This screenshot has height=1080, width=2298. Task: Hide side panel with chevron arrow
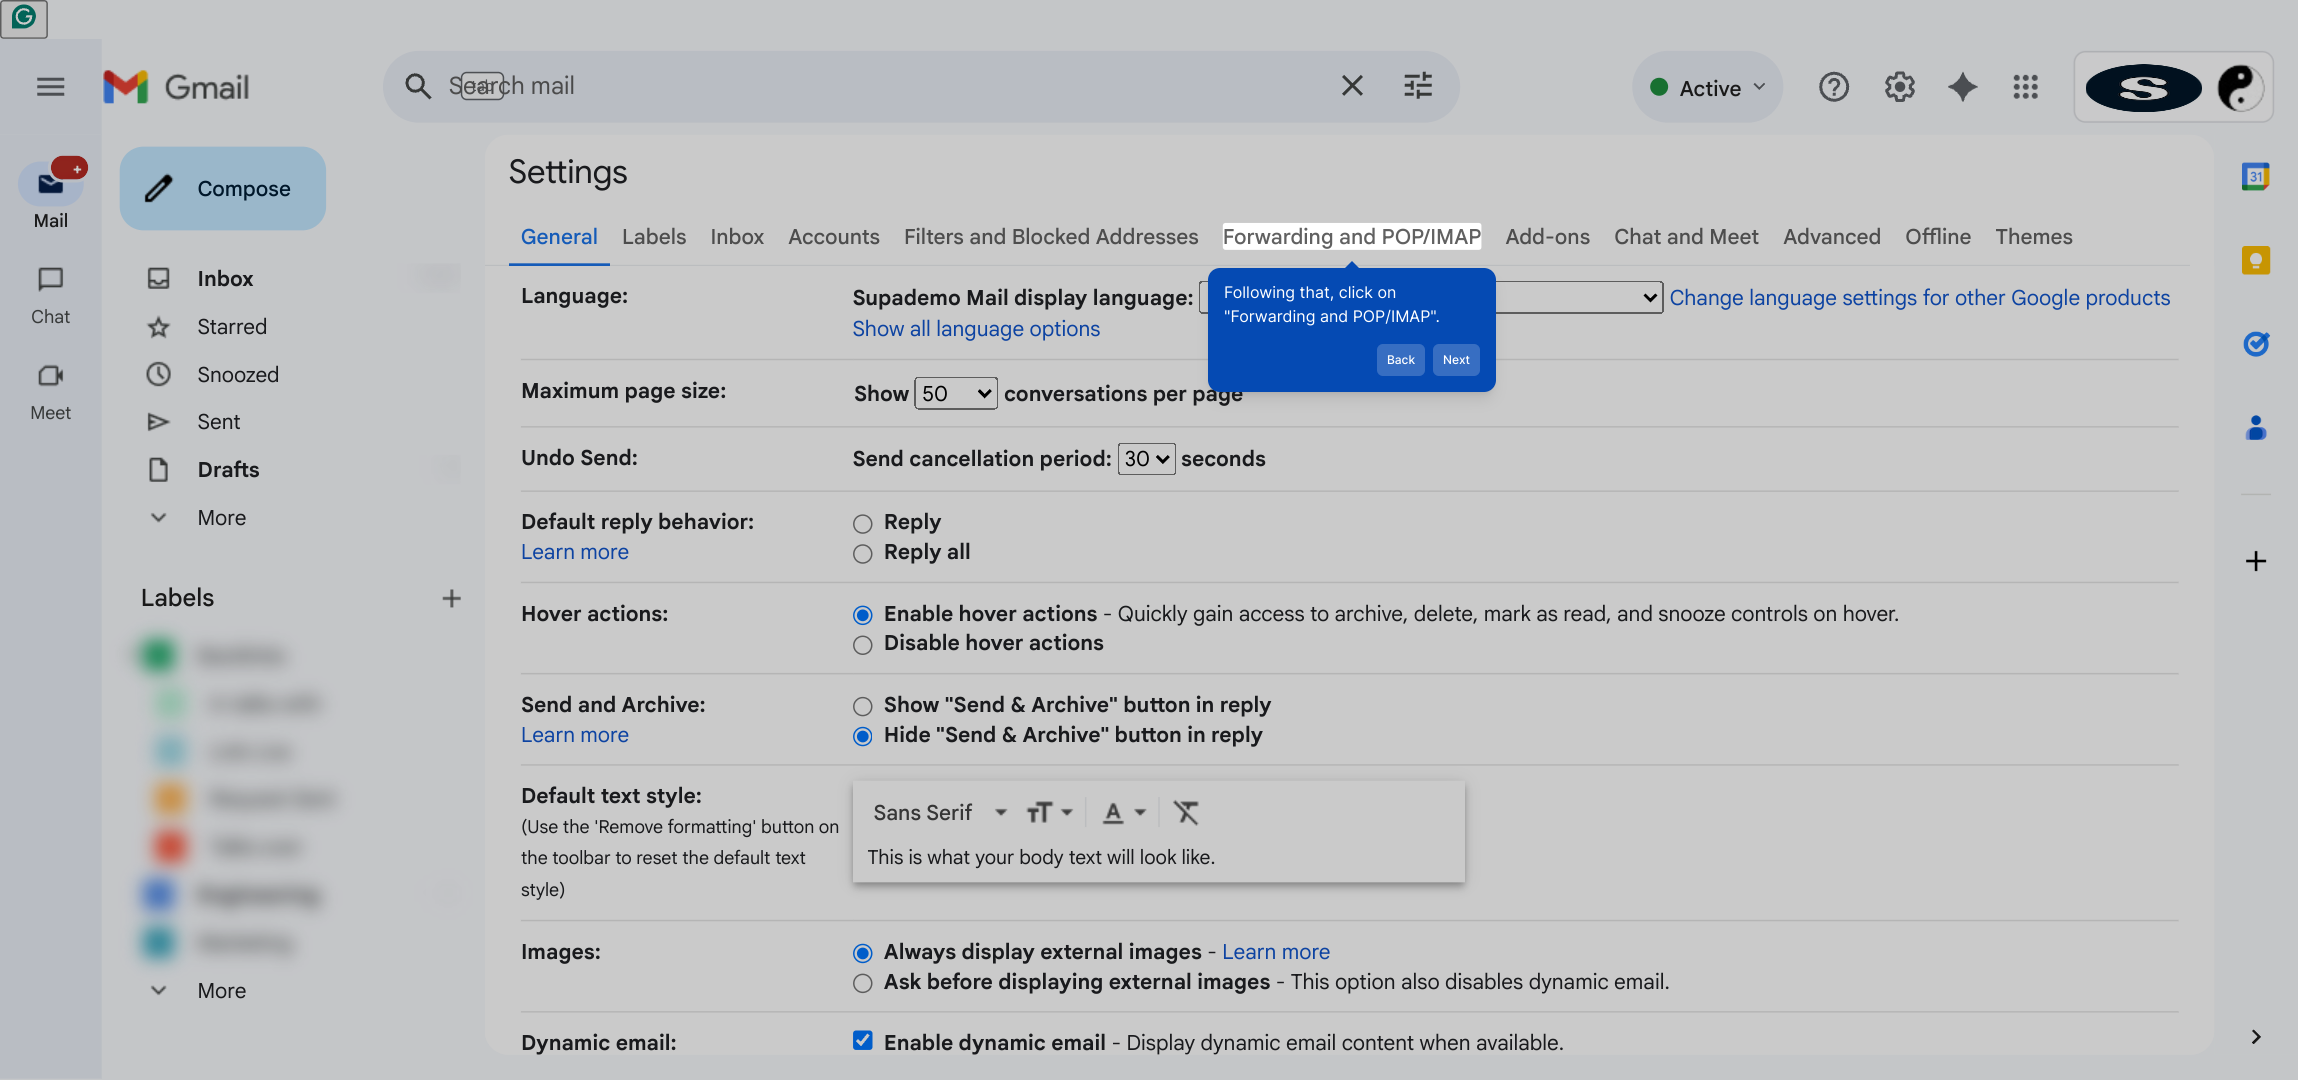tap(2255, 1037)
